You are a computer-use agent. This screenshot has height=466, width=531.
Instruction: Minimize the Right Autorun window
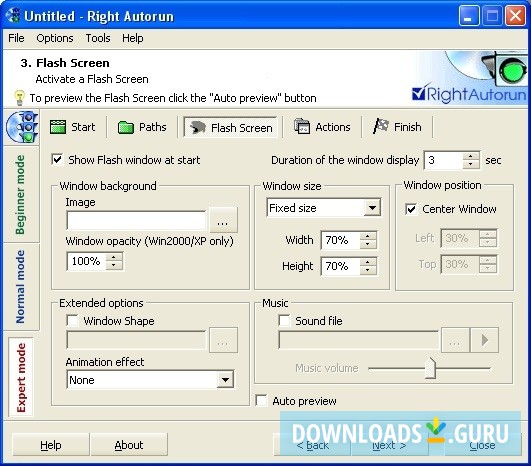point(469,16)
